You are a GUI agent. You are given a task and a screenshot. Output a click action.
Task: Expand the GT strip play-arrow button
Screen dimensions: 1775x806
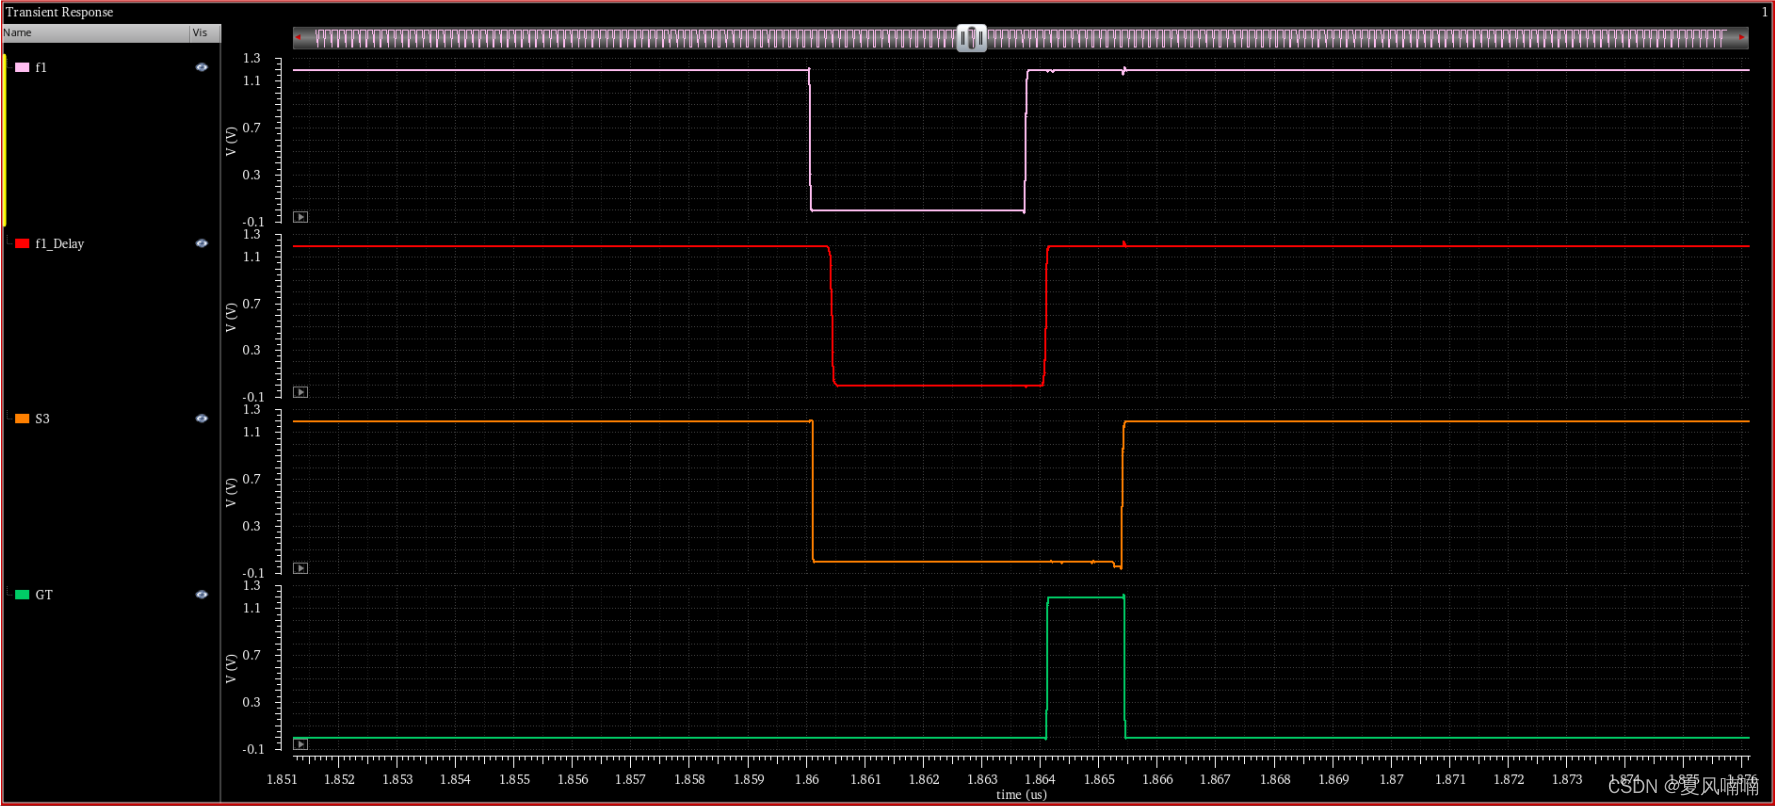tap(300, 744)
